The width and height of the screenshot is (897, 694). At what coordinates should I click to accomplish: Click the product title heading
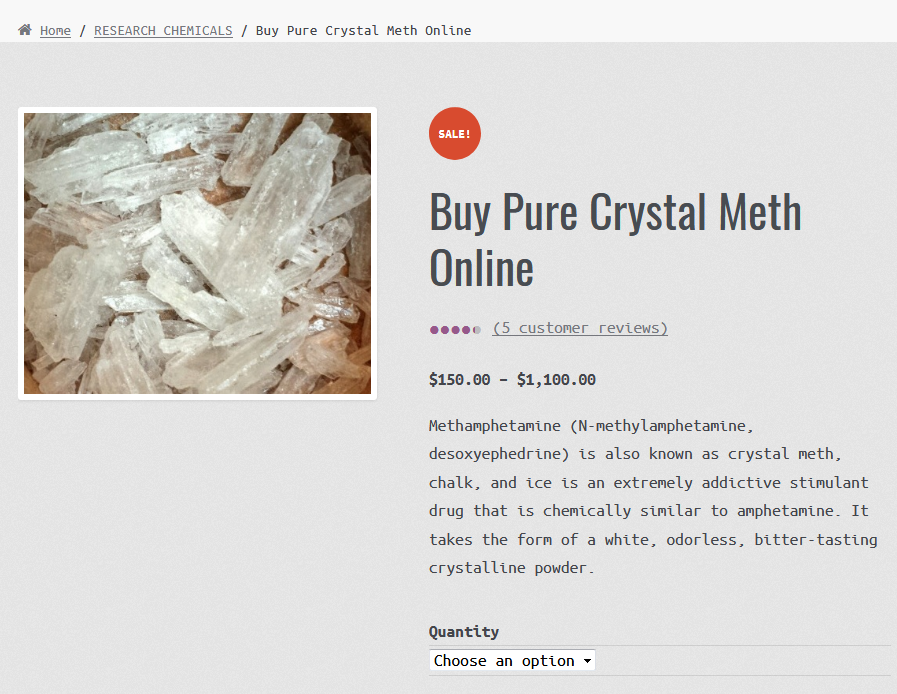pos(615,239)
